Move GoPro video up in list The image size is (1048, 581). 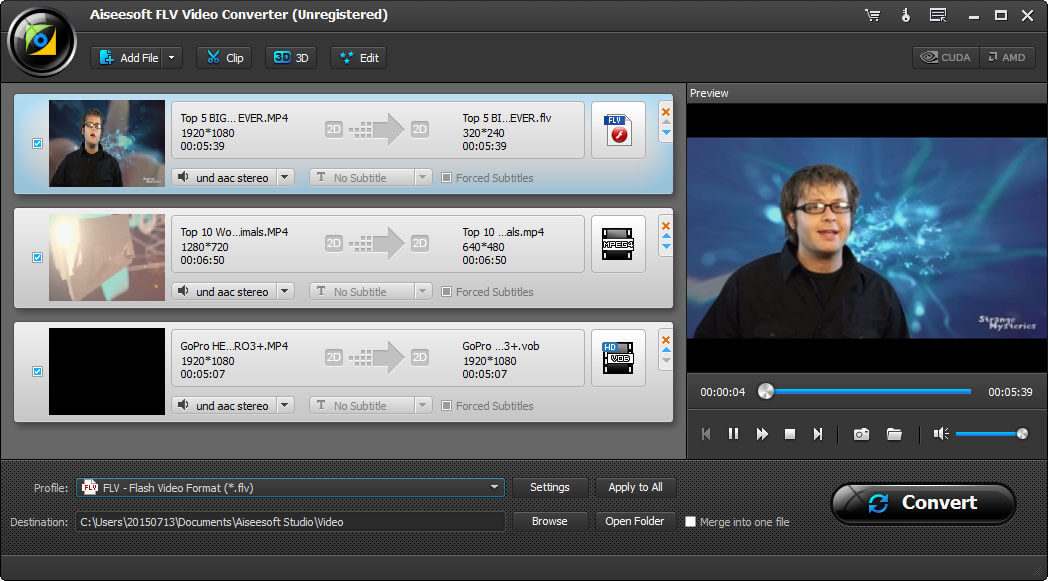tap(666, 350)
